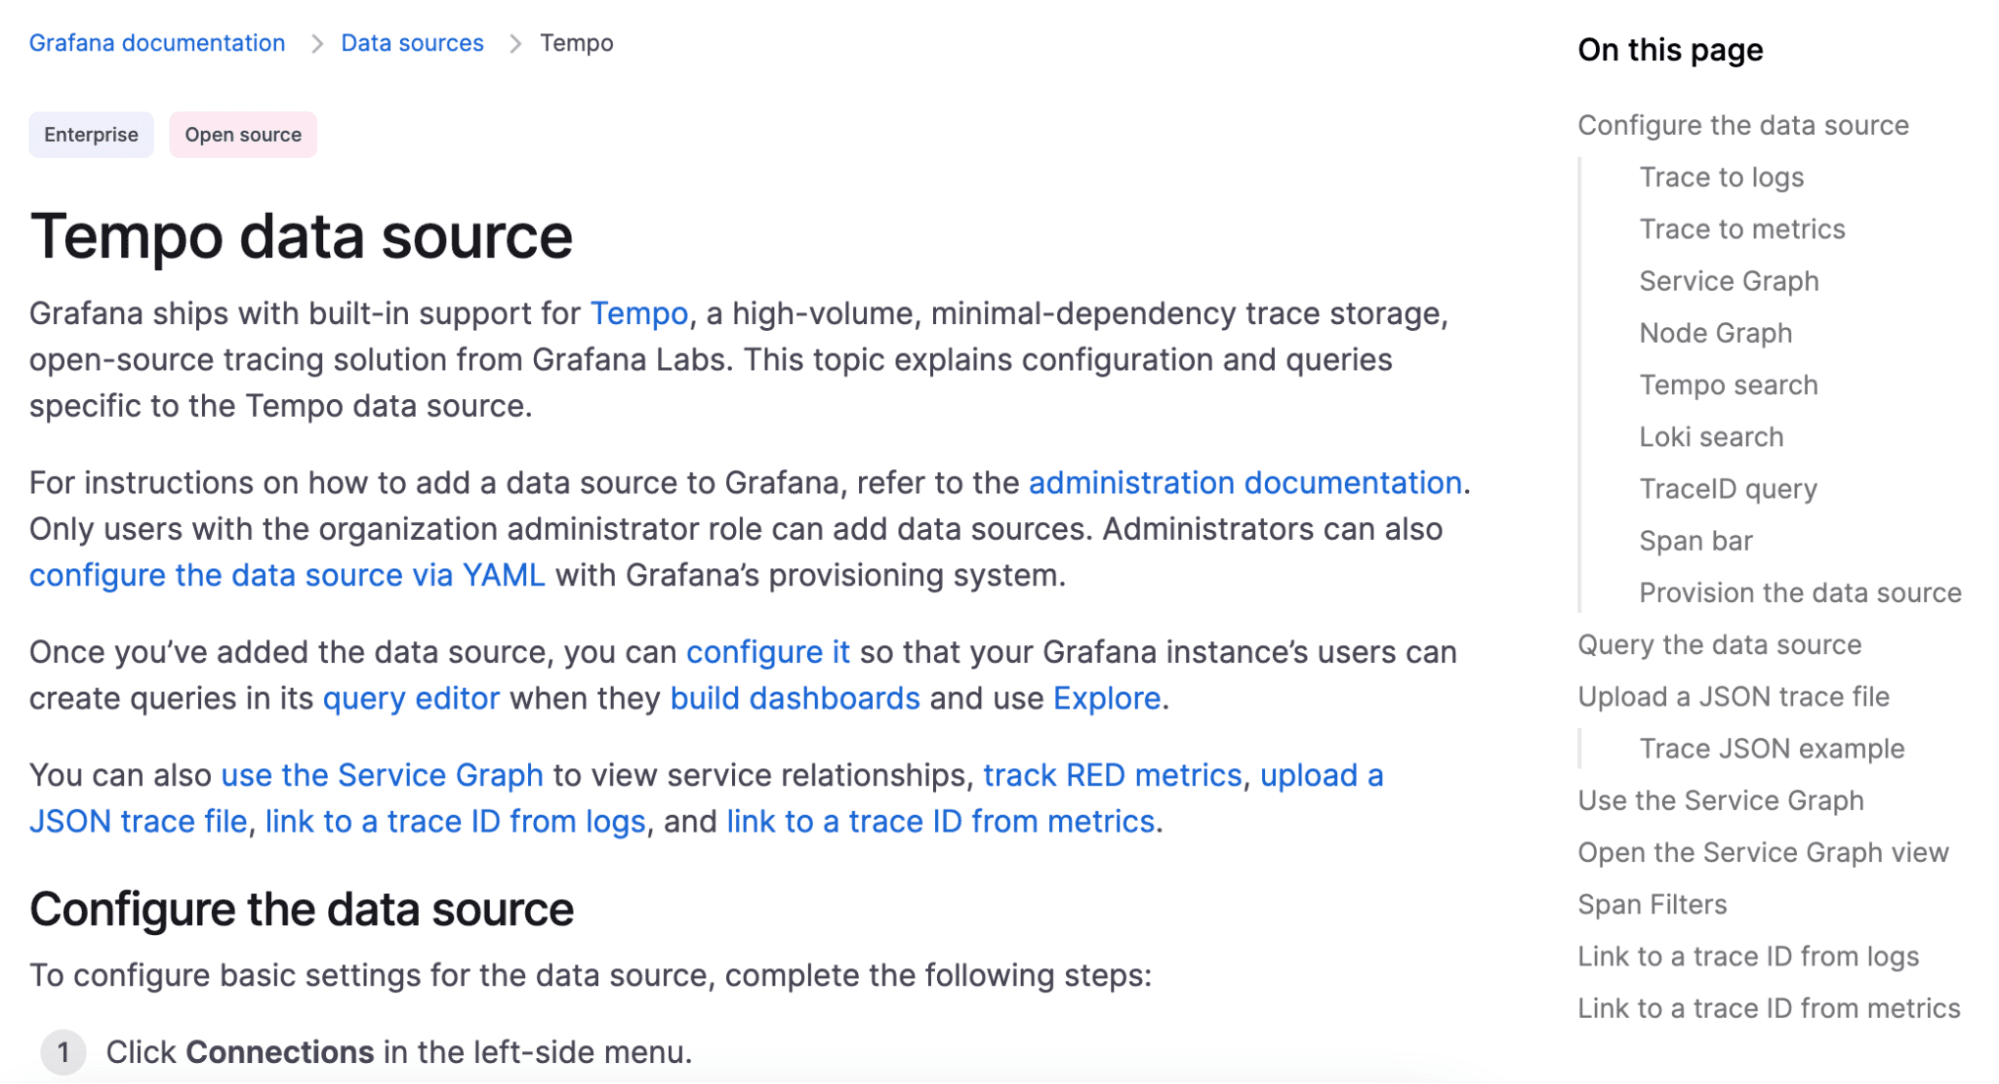Select Service Graph in the outline
This screenshot has width=1999, height=1084.
(1728, 280)
